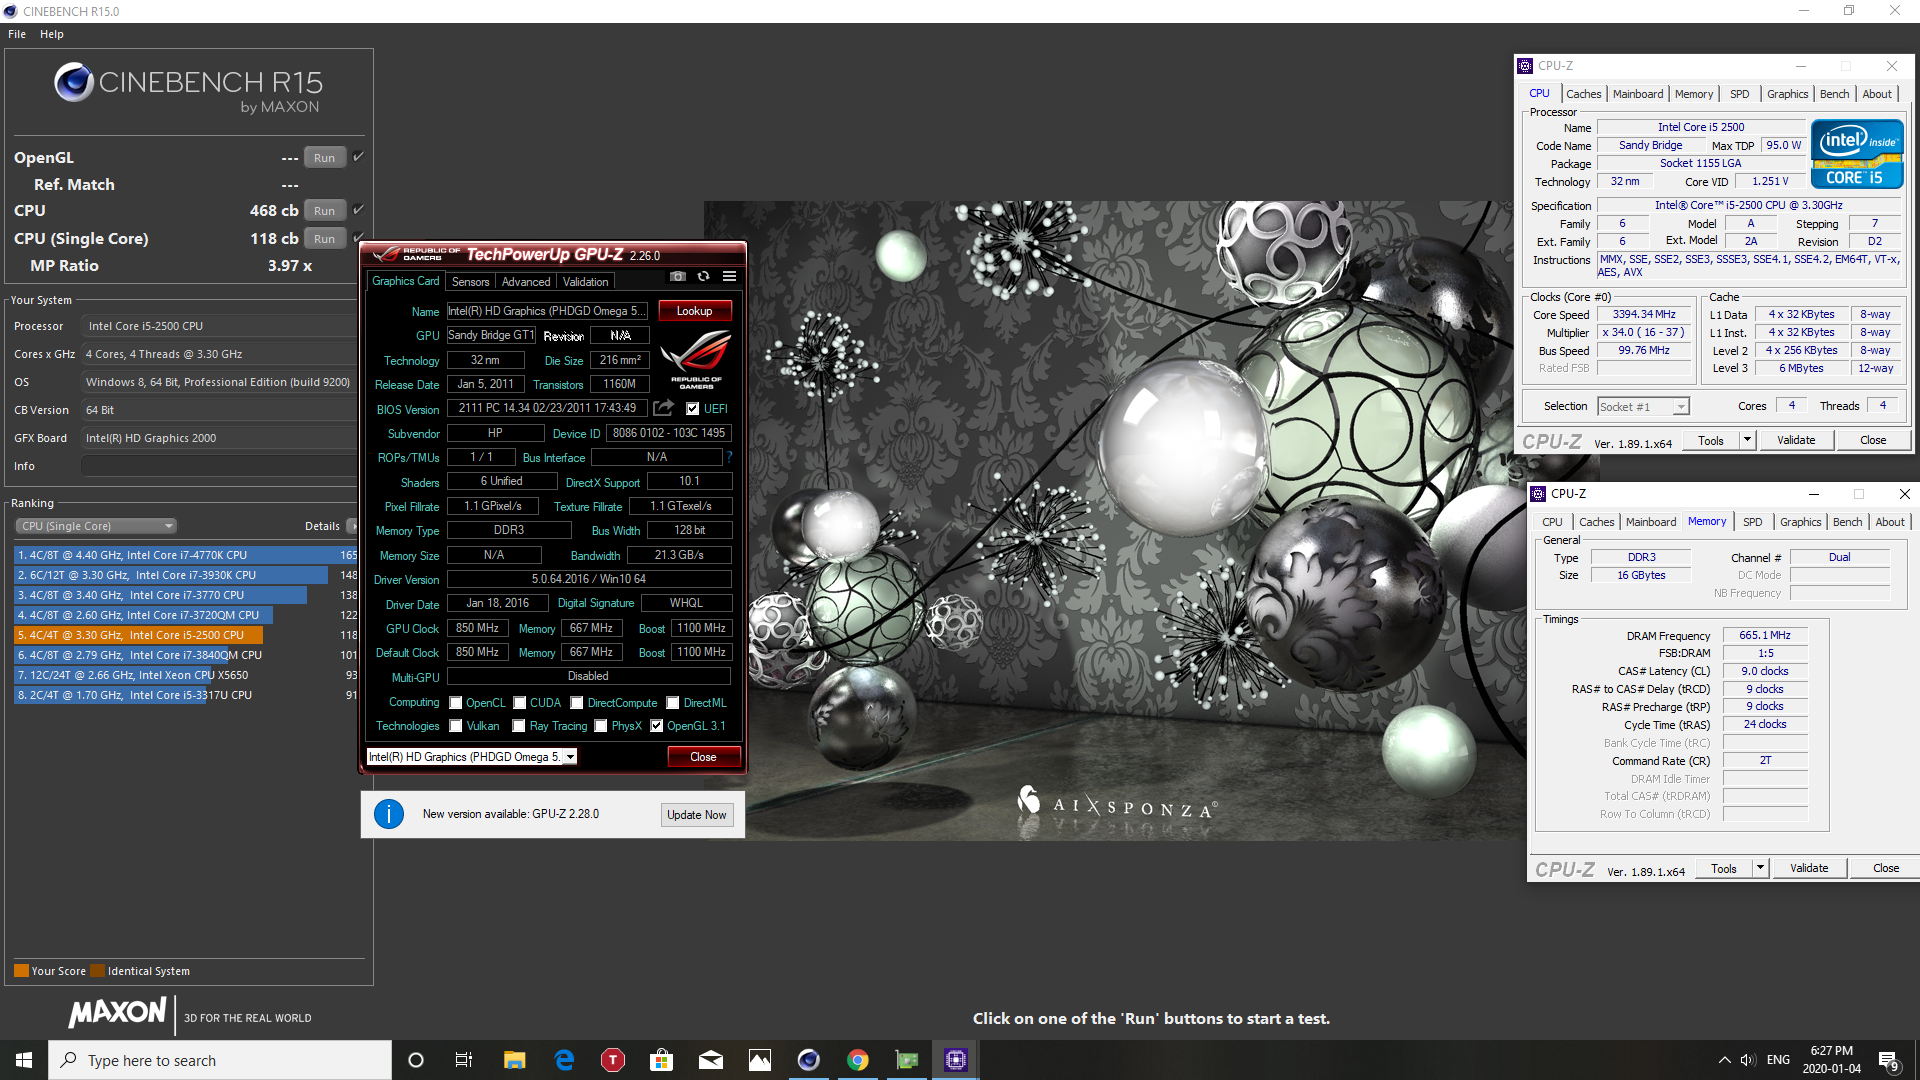Open Task View on the taskbar
The height and width of the screenshot is (1080, 1920).
pos(463,1060)
